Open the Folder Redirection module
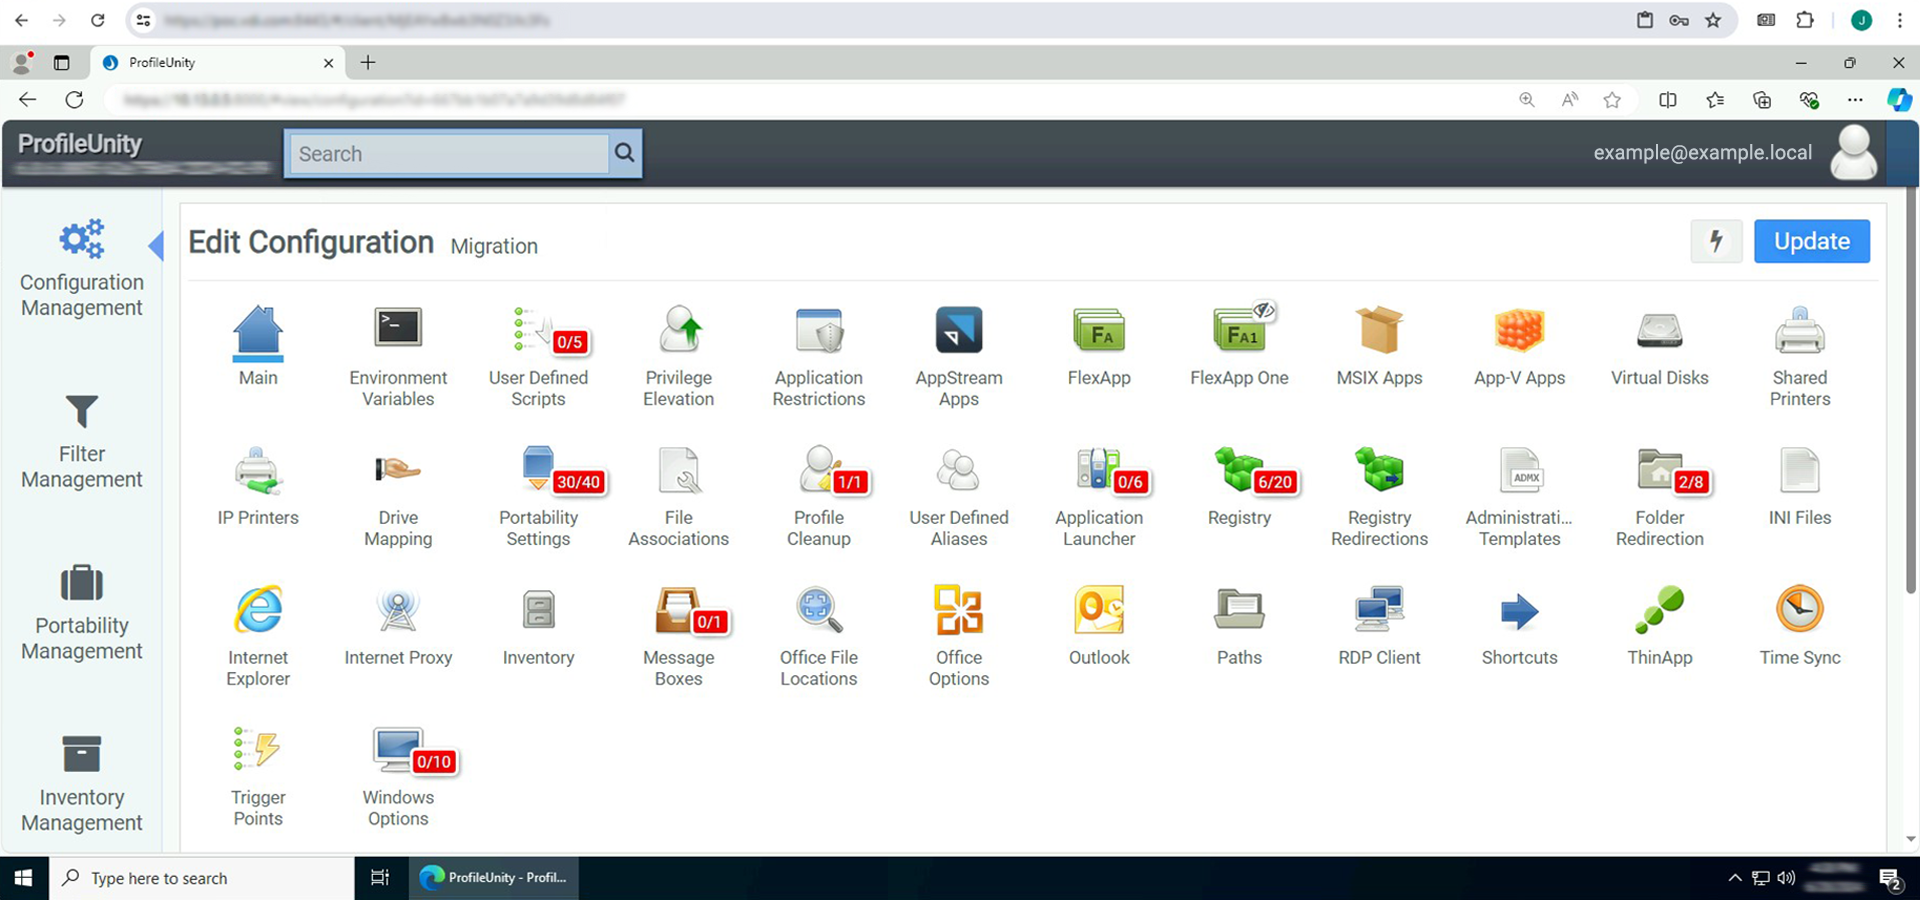1920x900 pixels. coord(1659,472)
